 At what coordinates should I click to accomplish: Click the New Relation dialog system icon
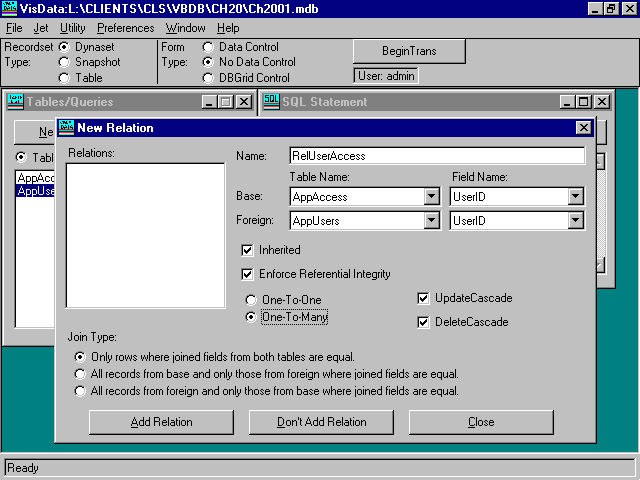pos(66,127)
